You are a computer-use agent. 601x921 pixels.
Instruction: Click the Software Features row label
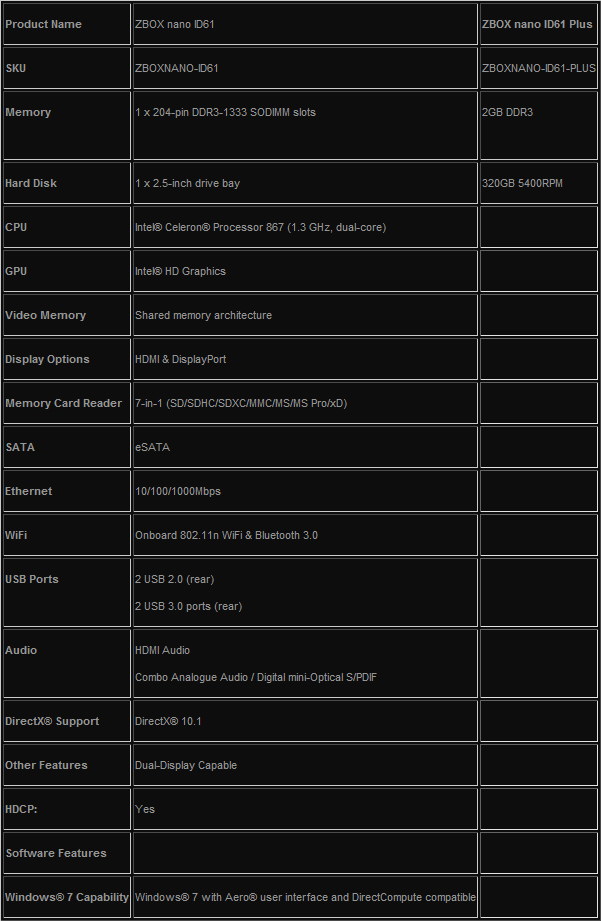[x=56, y=853]
